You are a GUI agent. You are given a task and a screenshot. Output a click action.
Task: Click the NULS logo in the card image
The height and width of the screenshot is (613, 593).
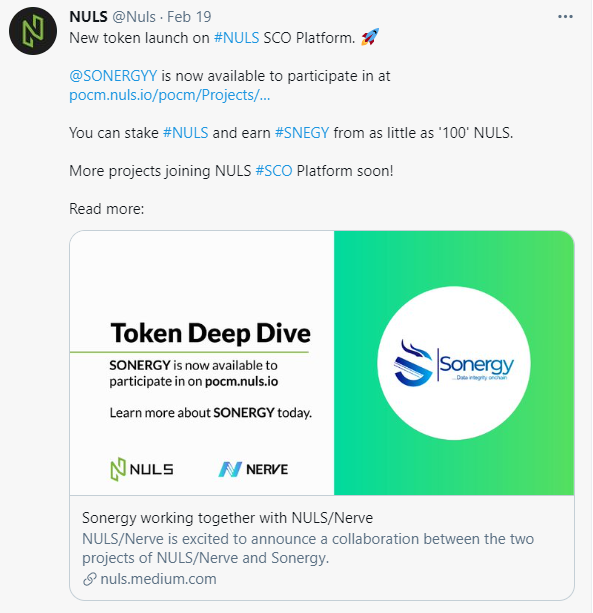[142, 469]
